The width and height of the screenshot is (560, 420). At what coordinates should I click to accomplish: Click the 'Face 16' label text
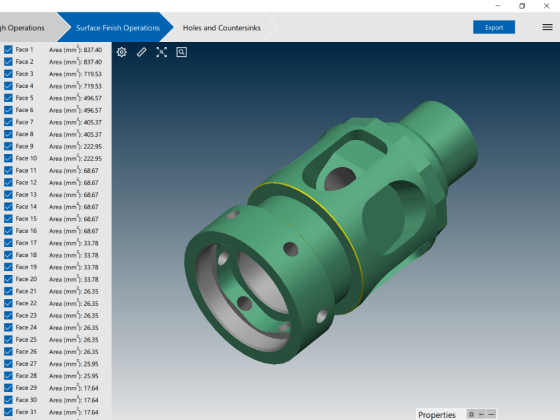point(26,231)
